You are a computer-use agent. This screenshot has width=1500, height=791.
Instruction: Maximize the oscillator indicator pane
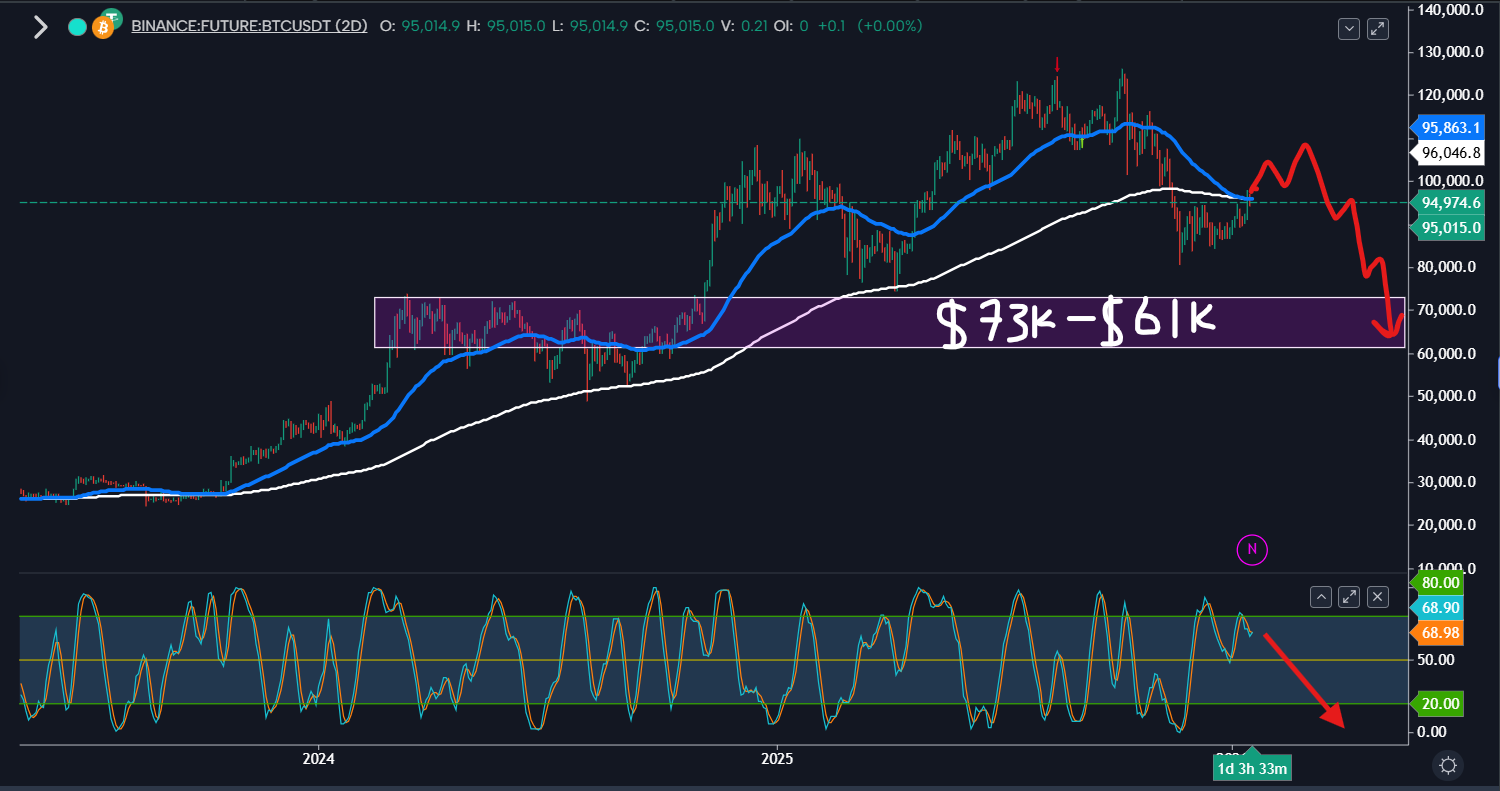coord(1349,597)
